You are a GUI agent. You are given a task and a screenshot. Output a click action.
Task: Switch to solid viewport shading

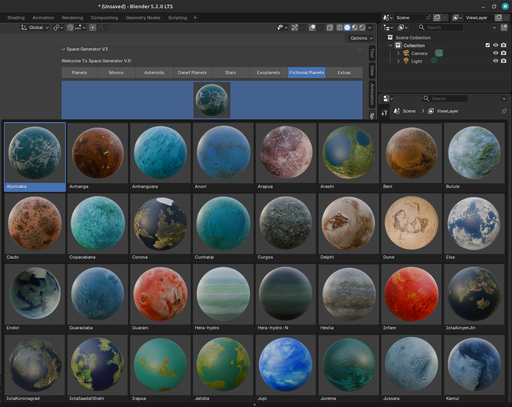tap(347, 28)
